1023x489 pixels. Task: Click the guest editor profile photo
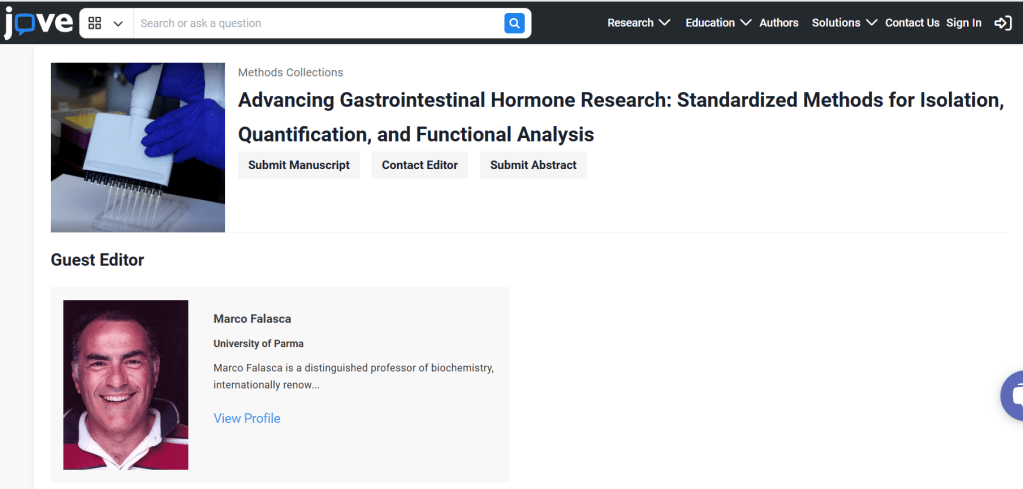point(126,385)
